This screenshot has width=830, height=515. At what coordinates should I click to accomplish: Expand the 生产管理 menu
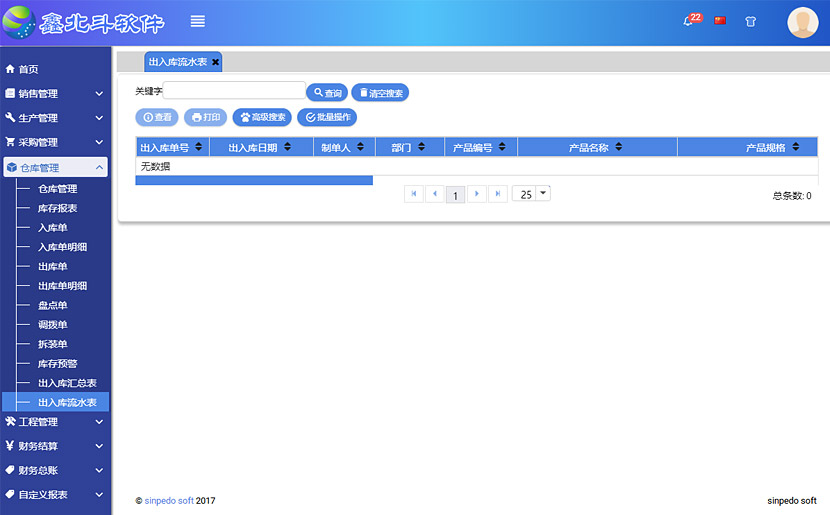tap(55, 118)
